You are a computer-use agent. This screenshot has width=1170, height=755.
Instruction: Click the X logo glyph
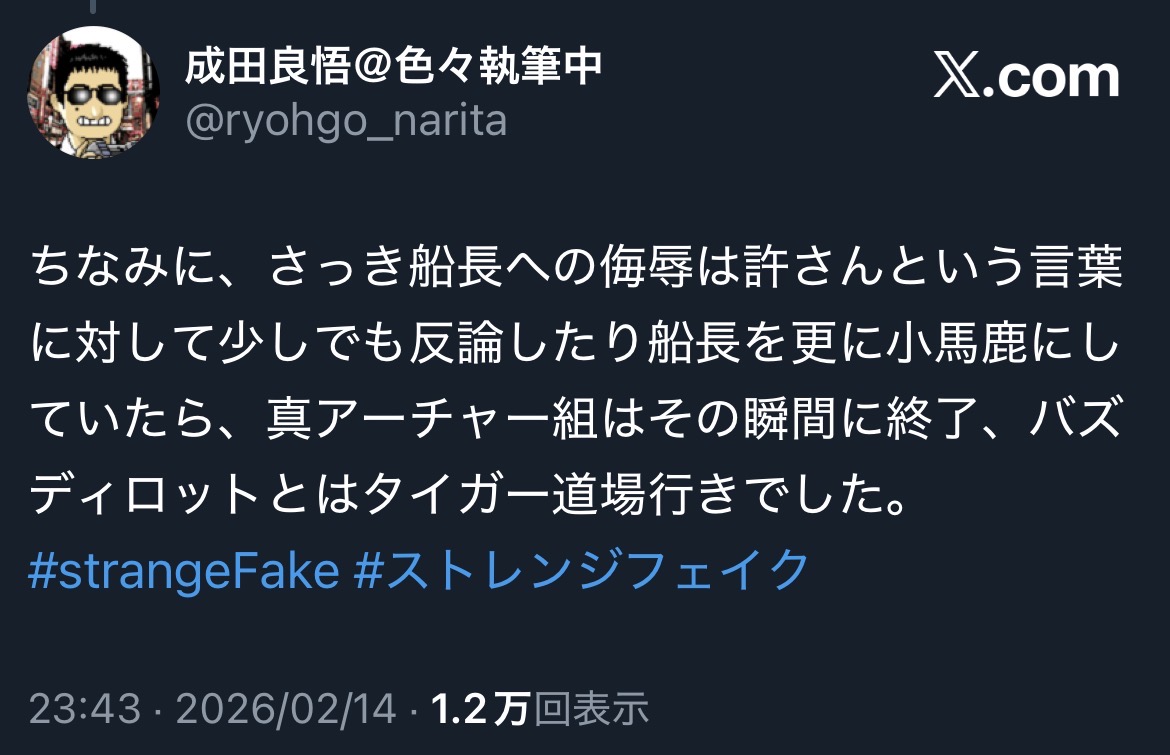pyautogui.click(x=957, y=75)
